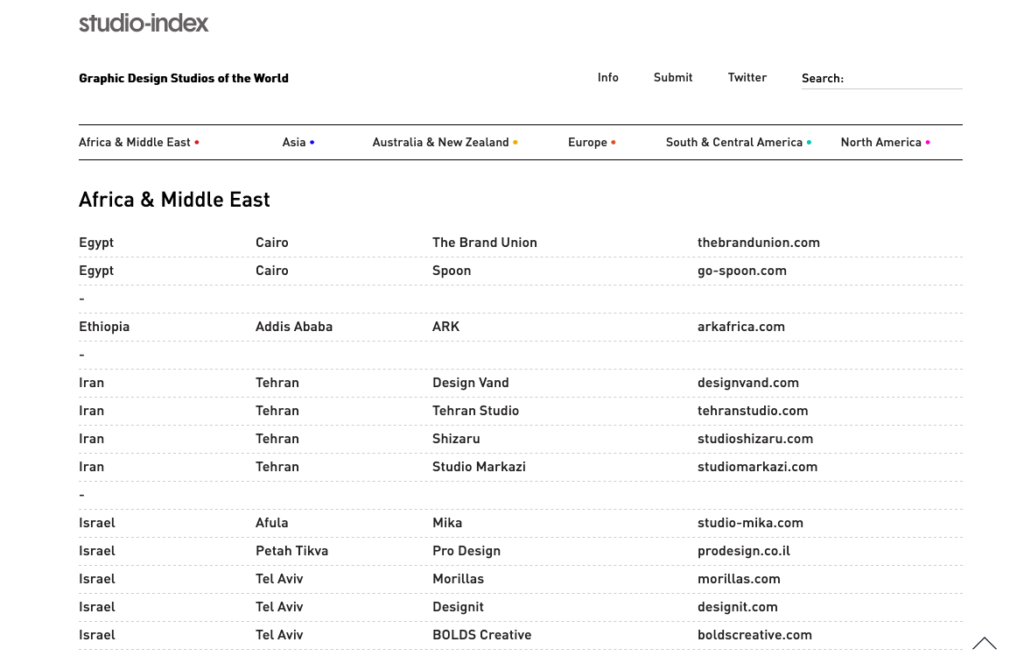The image size is (1024, 656).
Task: Visit thebrandunion.com link
Action: (x=758, y=243)
